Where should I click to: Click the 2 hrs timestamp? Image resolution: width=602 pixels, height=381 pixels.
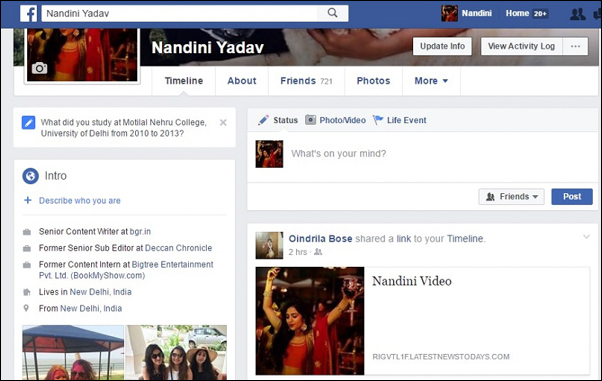point(298,252)
